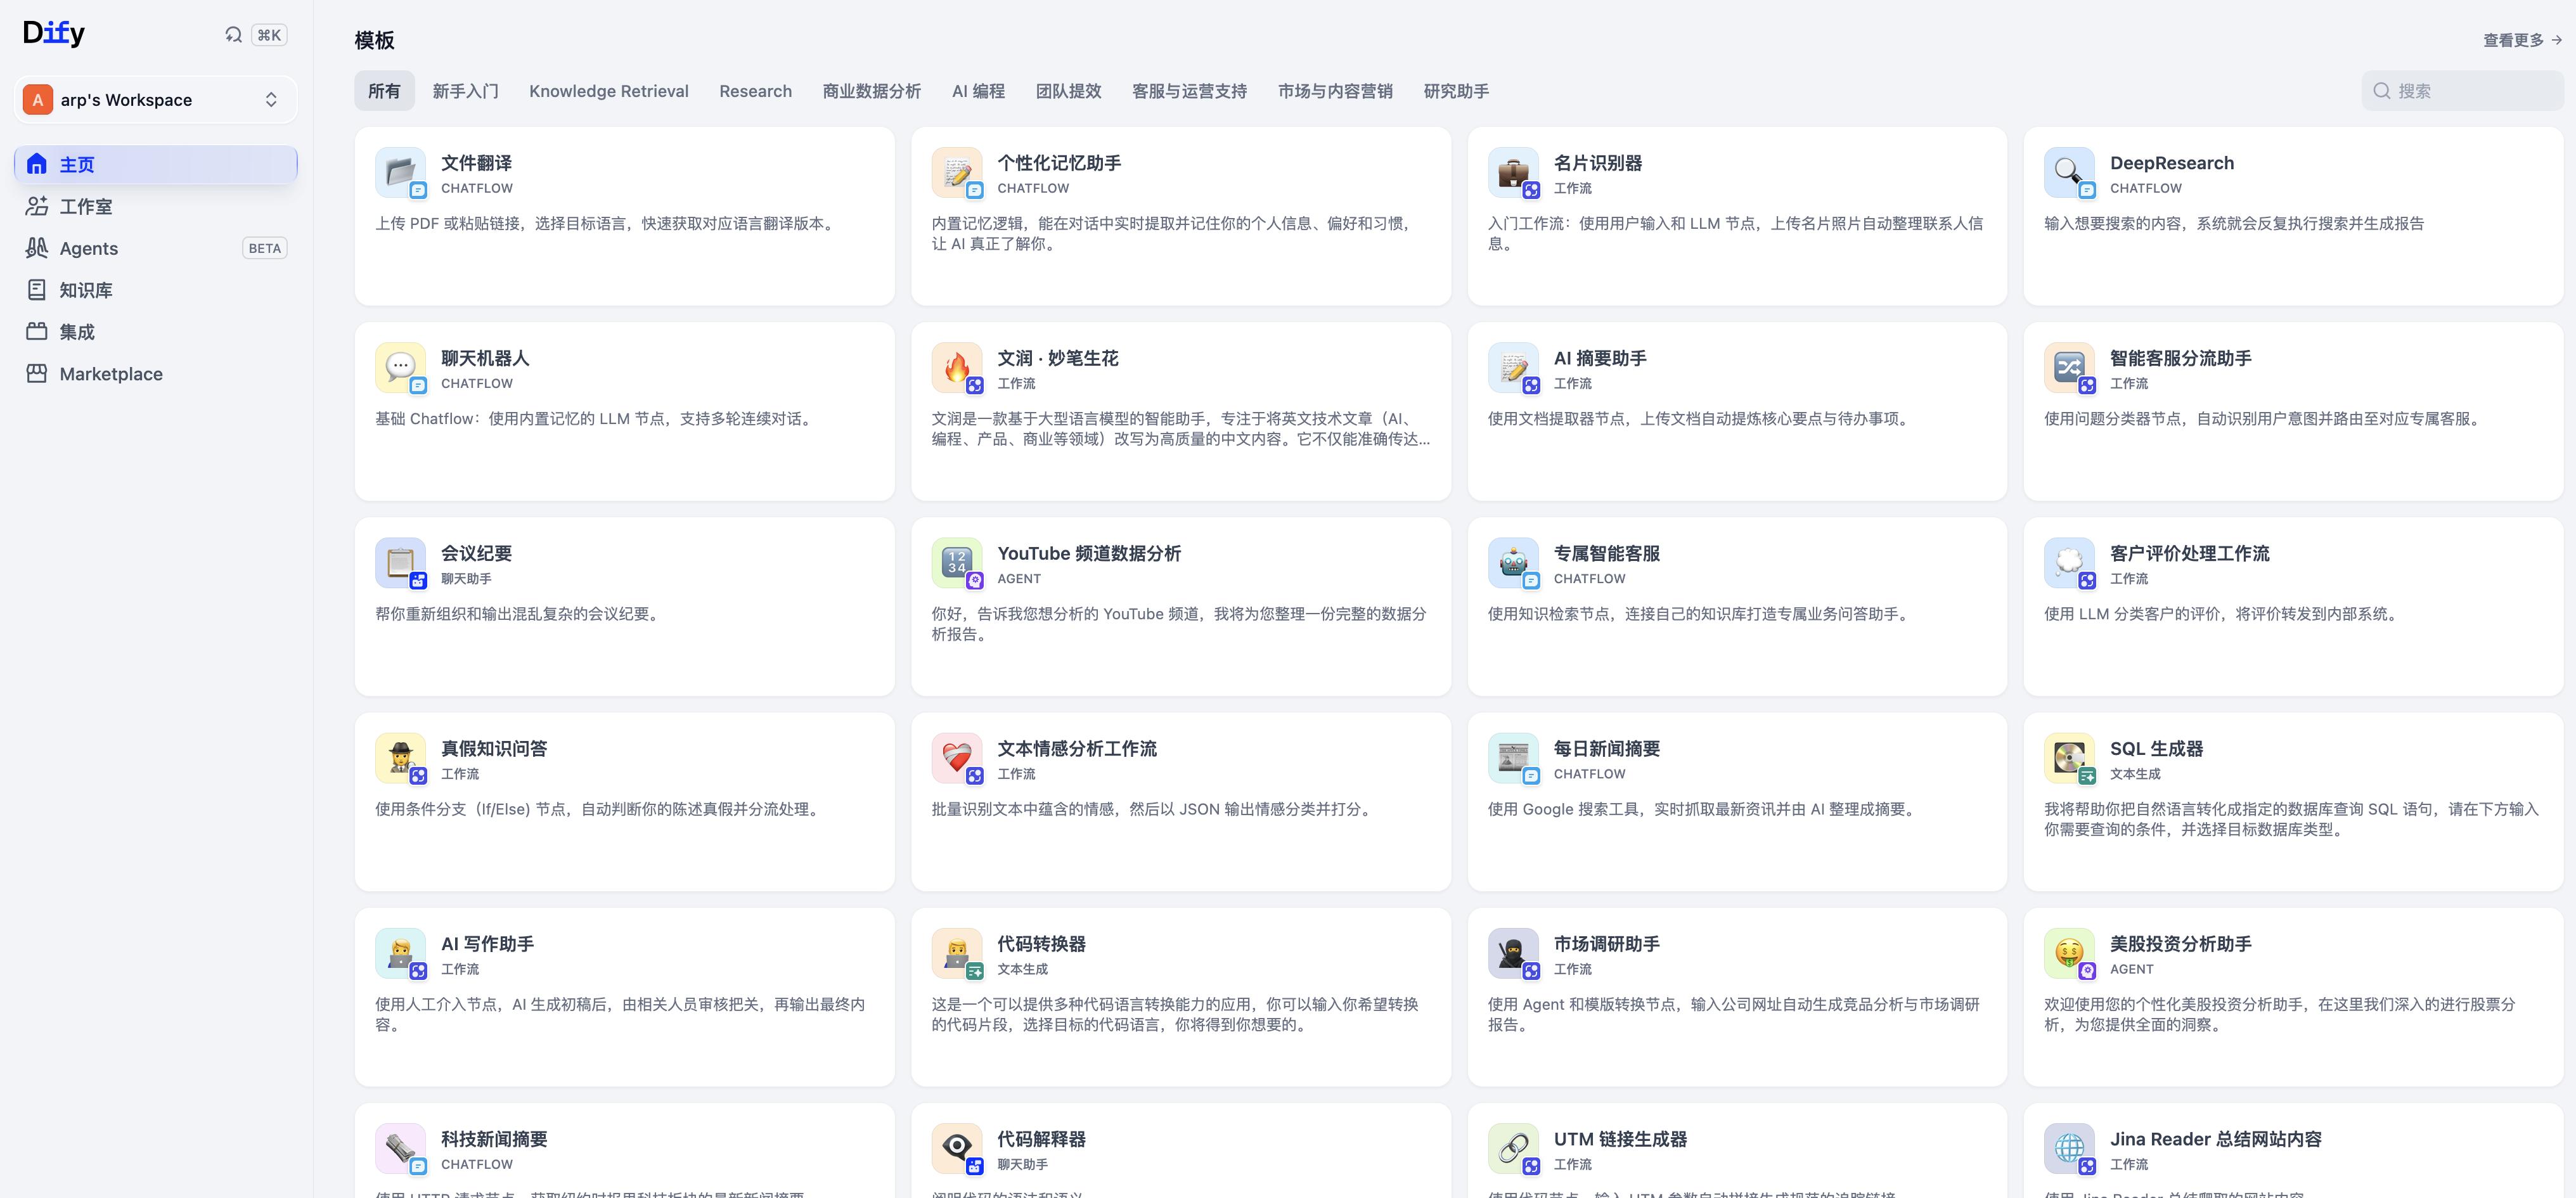Open the 科技新闻摘要 template title
2576x1198 pixels.
tap(494, 1138)
